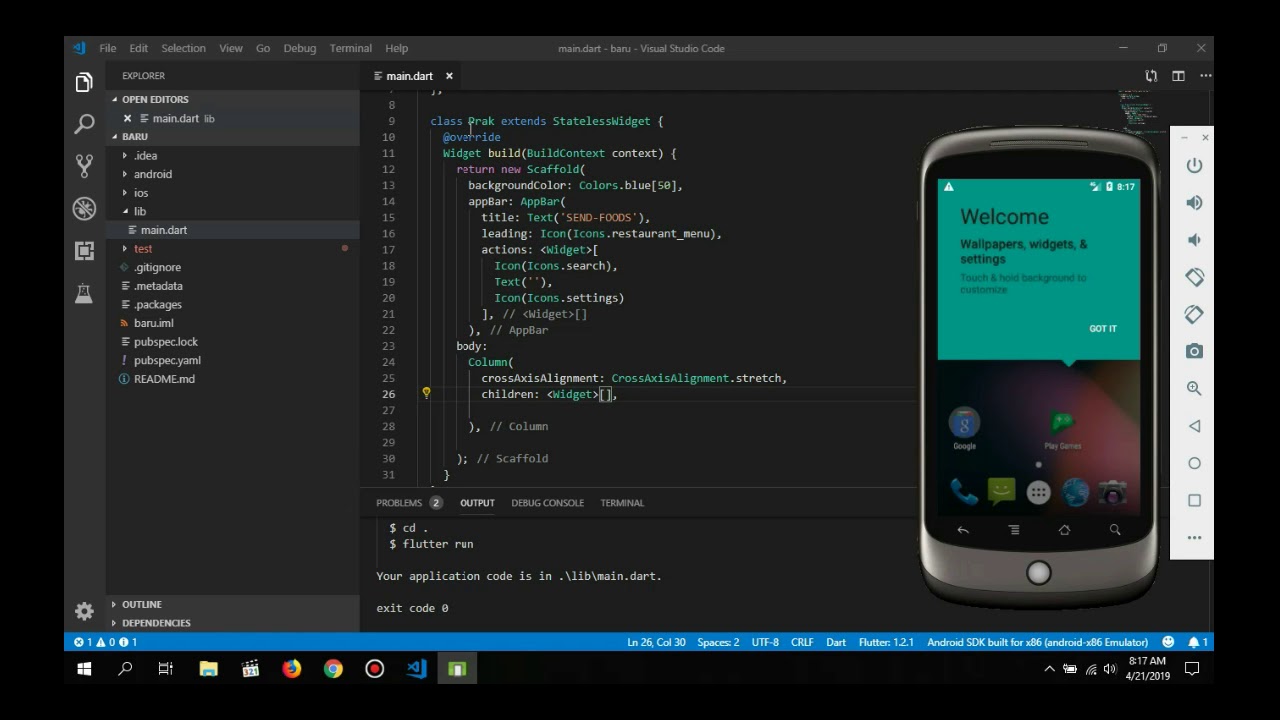This screenshot has height=720, width=1280.
Task: Click the errors and warnings status indicator
Action: click(105, 642)
